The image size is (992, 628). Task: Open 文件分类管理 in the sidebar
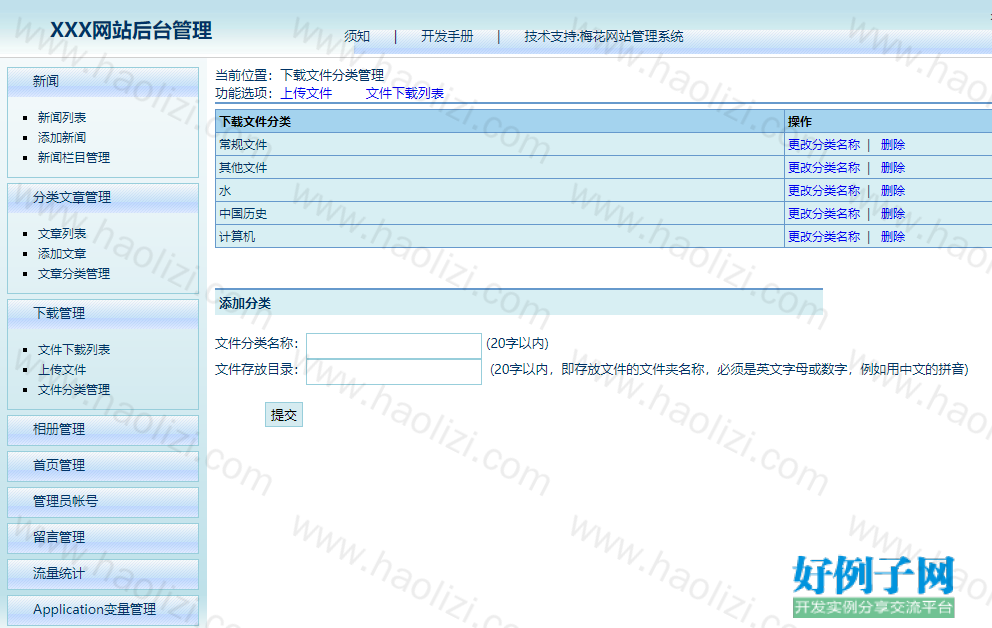(74, 390)
